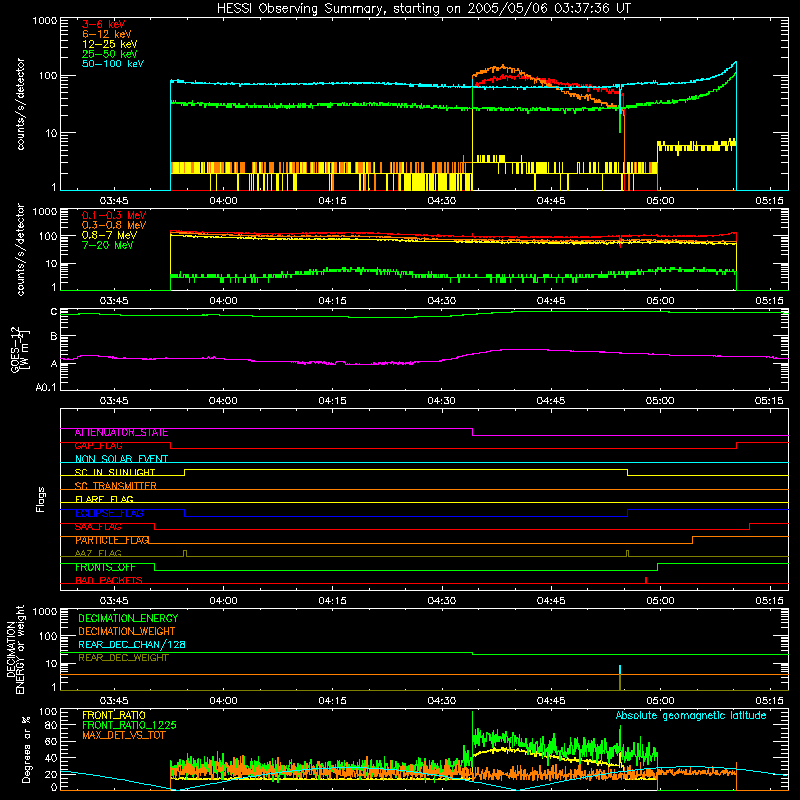The width and height of the screenshot is (800, 800).
Task: Click the 0.3-0.8 MeV legend entry
Action: 114,225
